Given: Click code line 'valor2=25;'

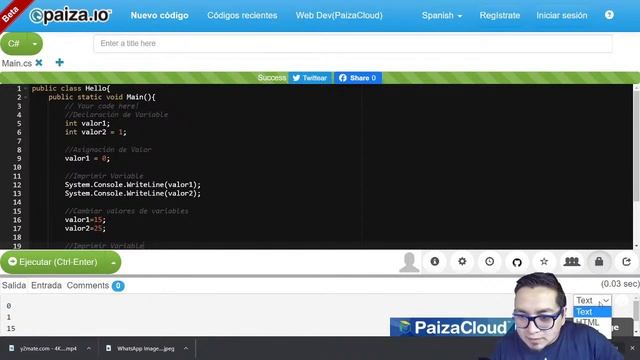Looking at the screenshot, I should pyautogui.click(x=85, y=229).
